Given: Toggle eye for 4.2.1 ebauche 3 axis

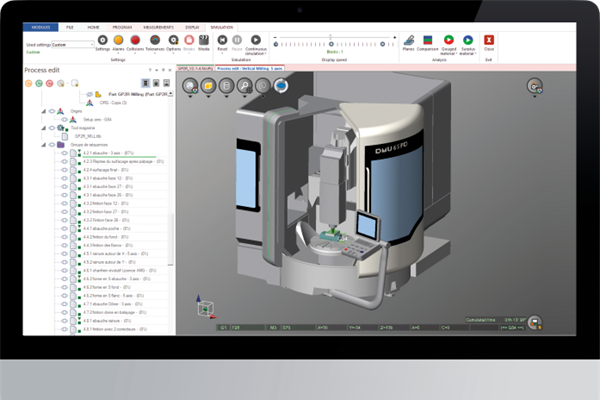Looking at the screenshot, I should [64, 153].
